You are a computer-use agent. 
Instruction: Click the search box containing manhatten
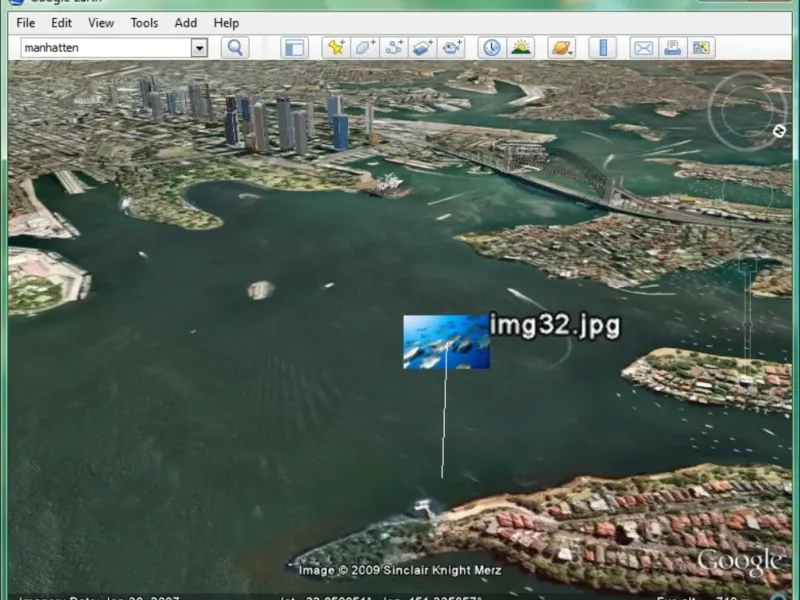[106, 48]
